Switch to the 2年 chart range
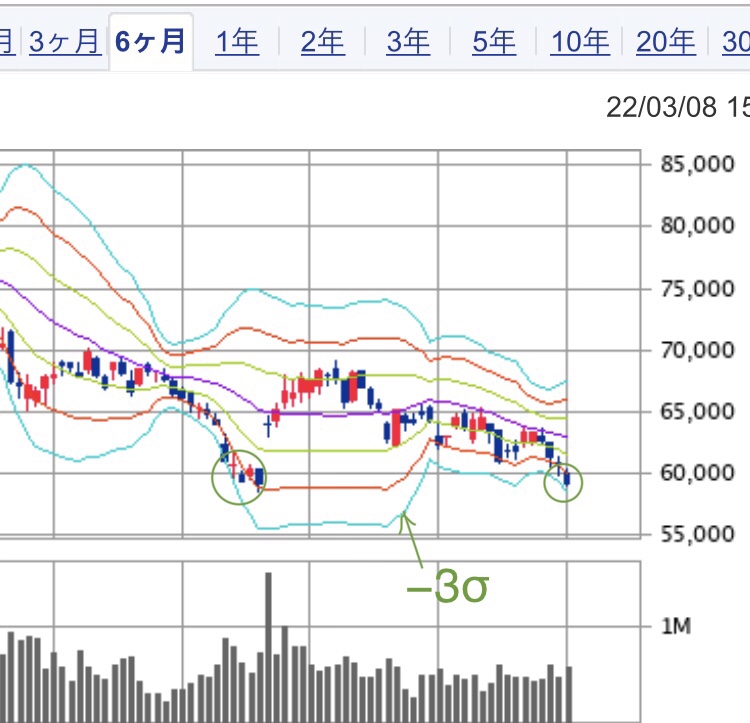The height and width of the screenshot is (723, 750). click(323, 42)
